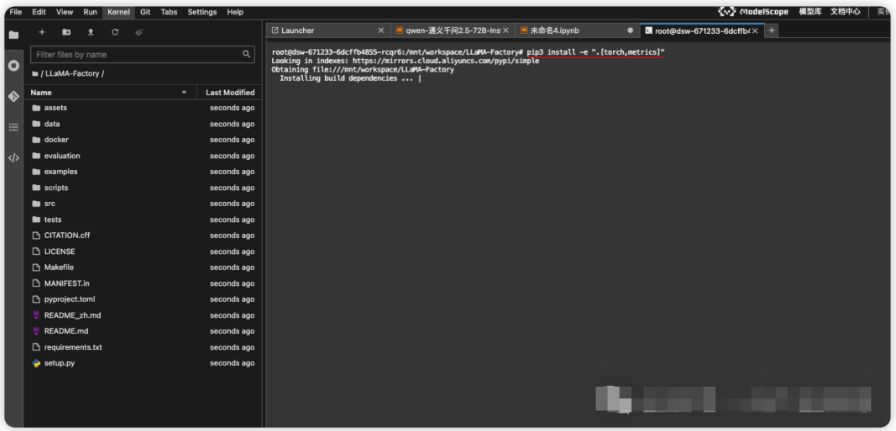Viewport: 896px width, 431px height.
Task: Open the File Browser sidebar tab
Action: (13, 35)
